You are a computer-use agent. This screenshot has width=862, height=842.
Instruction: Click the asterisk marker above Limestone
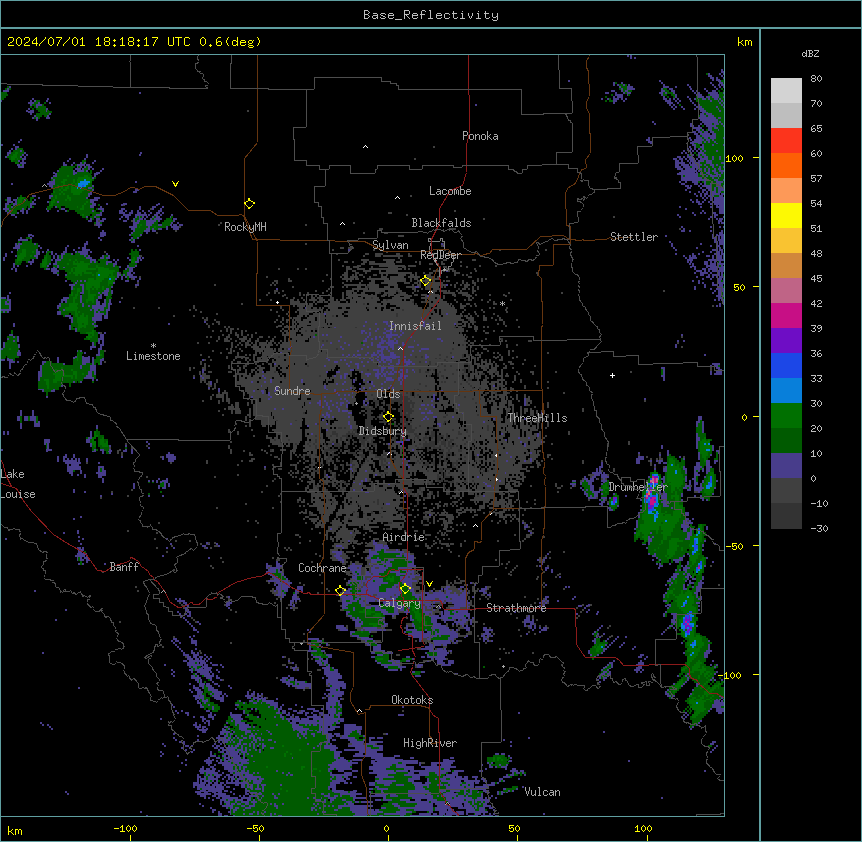pos(153,345)
